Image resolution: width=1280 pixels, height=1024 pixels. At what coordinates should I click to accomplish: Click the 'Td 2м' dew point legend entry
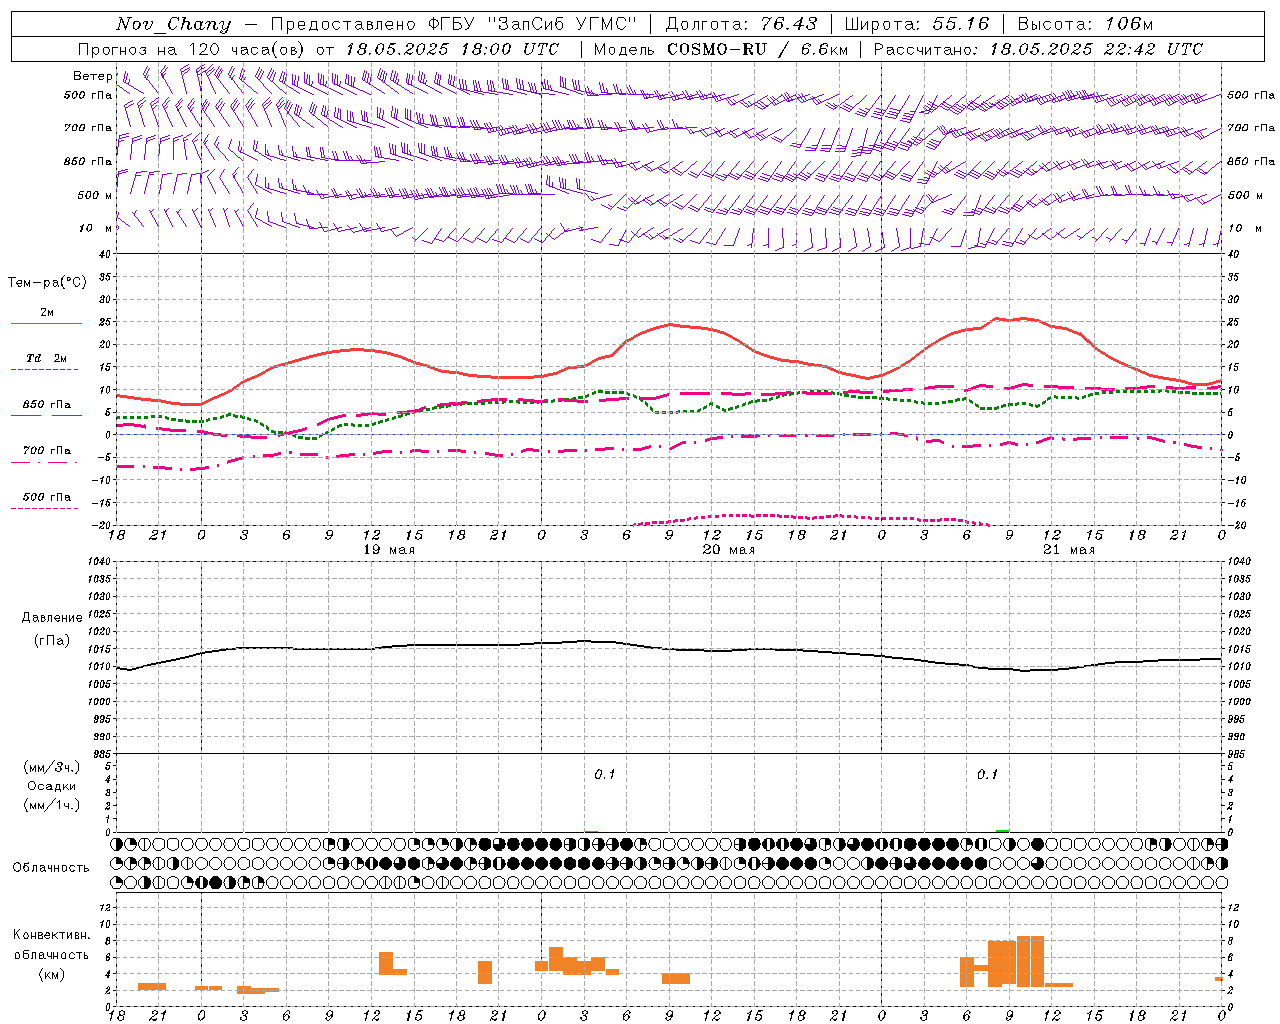(47, 358)
